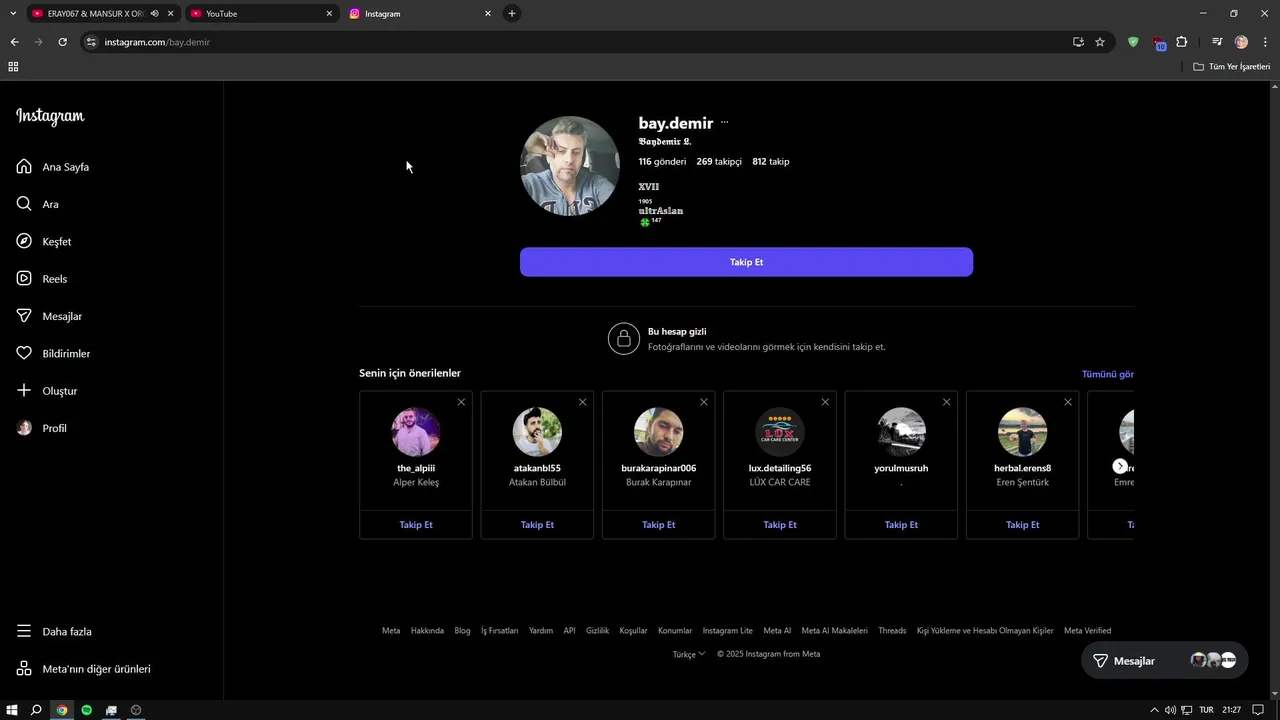
Task: Open the tab search dropdown arrow
Action: click(13, 14)
